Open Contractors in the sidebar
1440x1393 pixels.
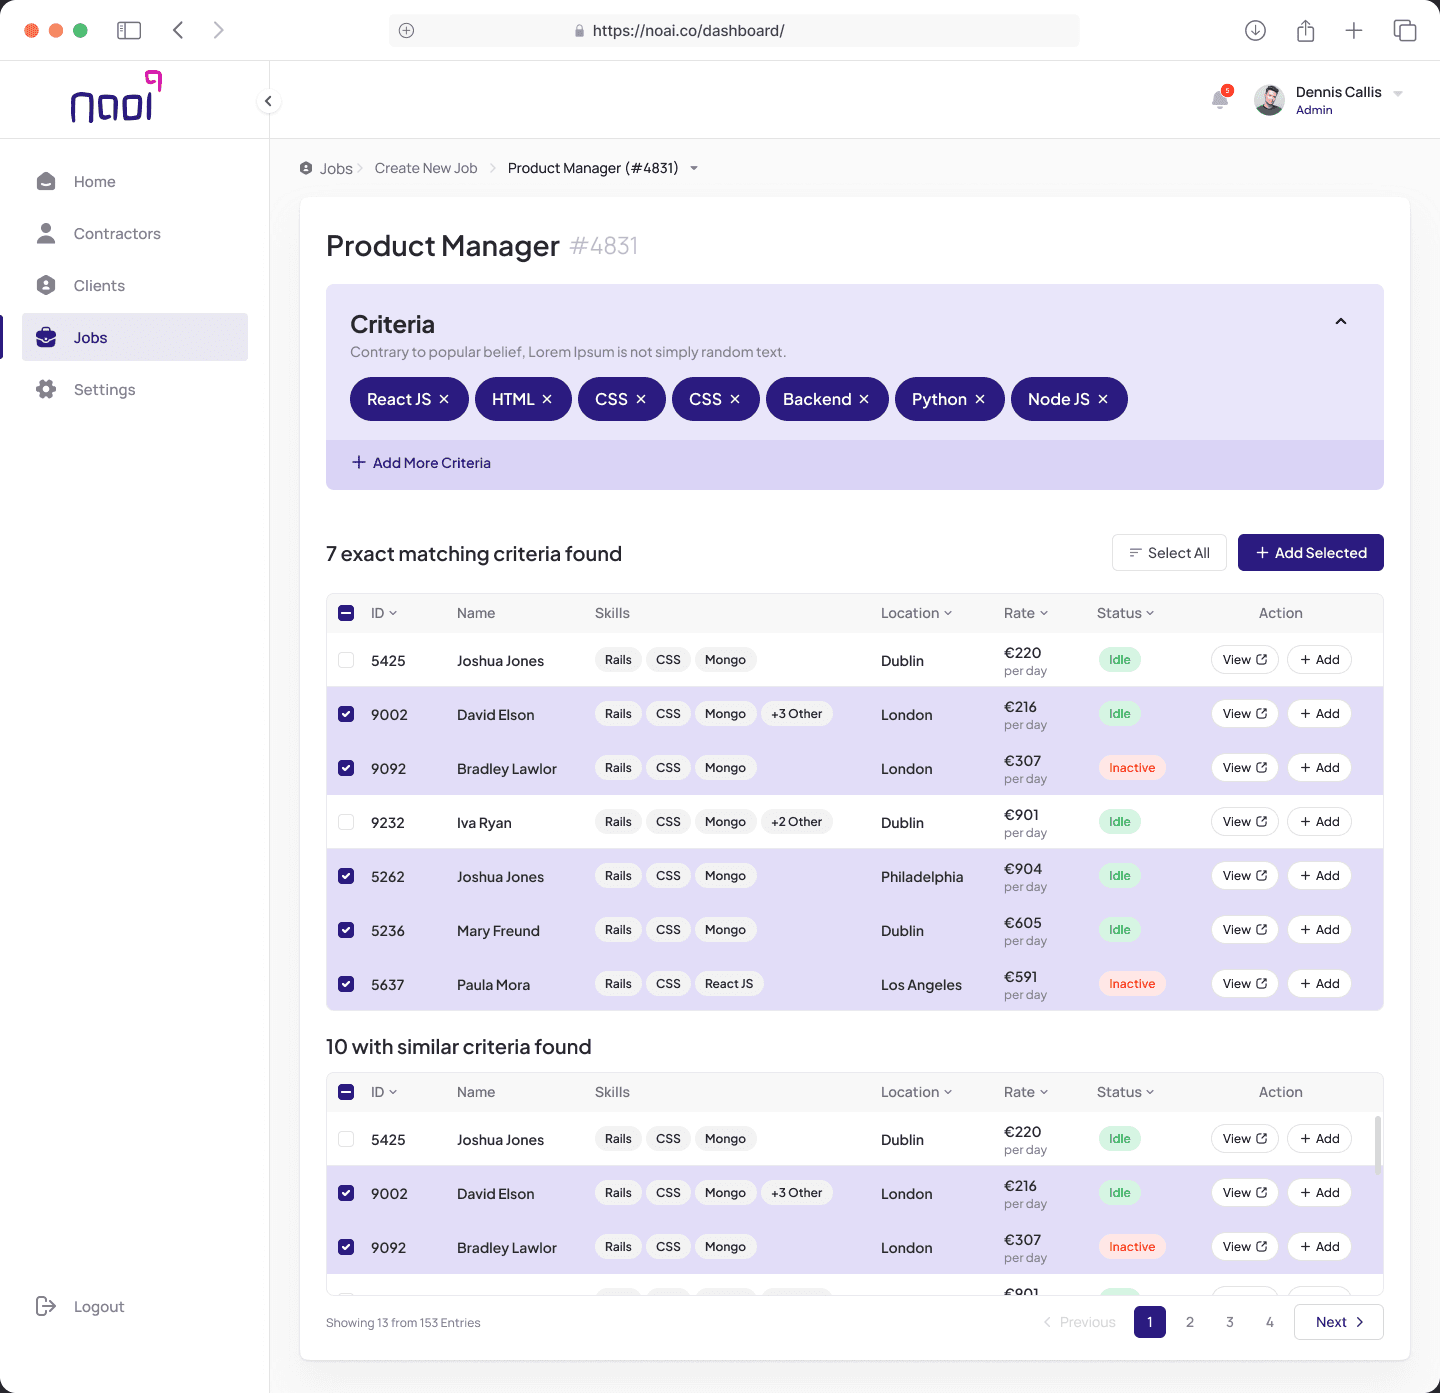tap(135, 233)
